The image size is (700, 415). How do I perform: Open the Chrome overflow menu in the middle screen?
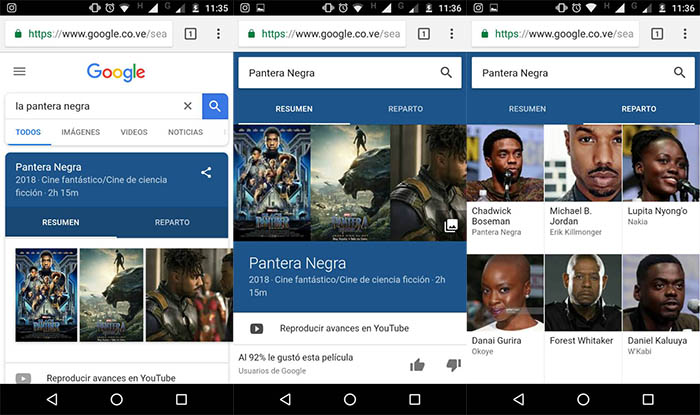[x=452, y=33]
